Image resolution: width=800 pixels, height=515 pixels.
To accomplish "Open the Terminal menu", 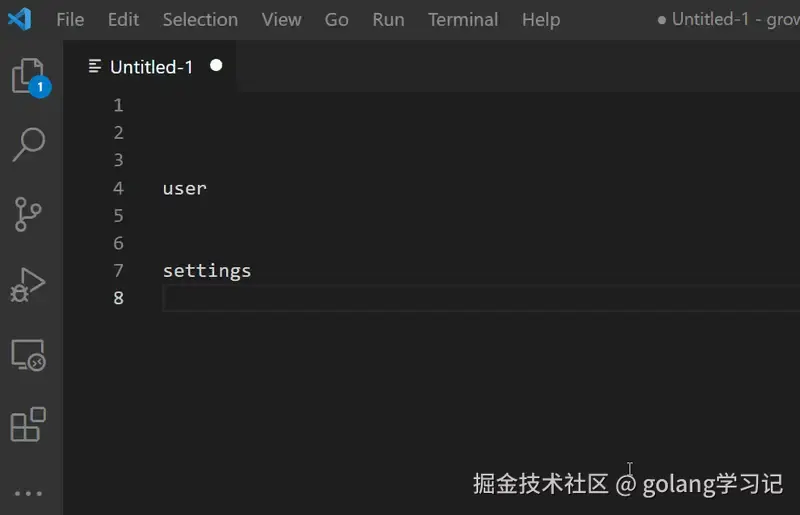I will [x=463, y=20].
